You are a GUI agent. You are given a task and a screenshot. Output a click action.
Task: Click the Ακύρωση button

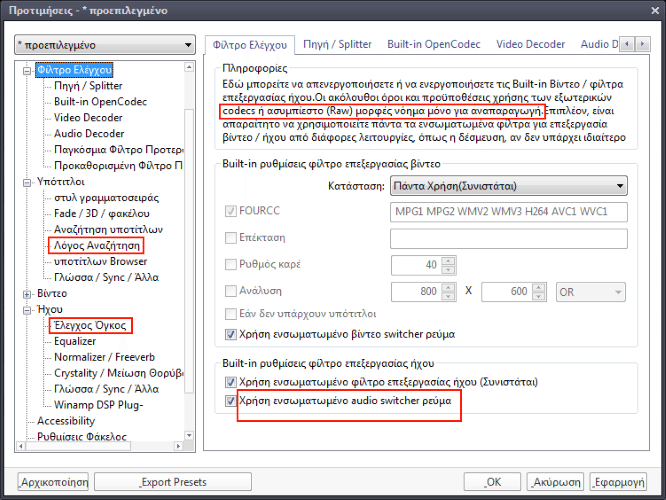point(556,482)
